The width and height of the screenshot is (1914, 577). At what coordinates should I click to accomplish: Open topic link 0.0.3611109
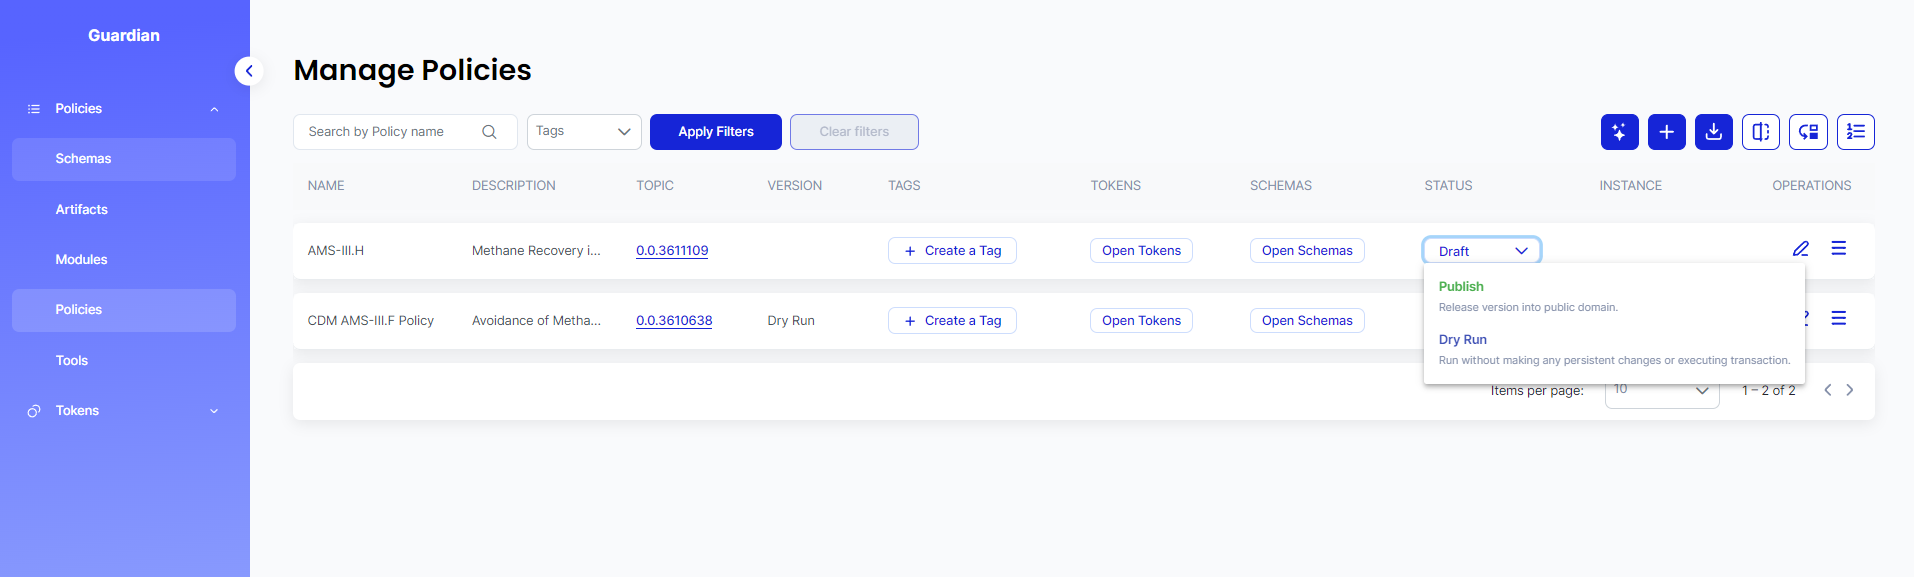(672, 251)
